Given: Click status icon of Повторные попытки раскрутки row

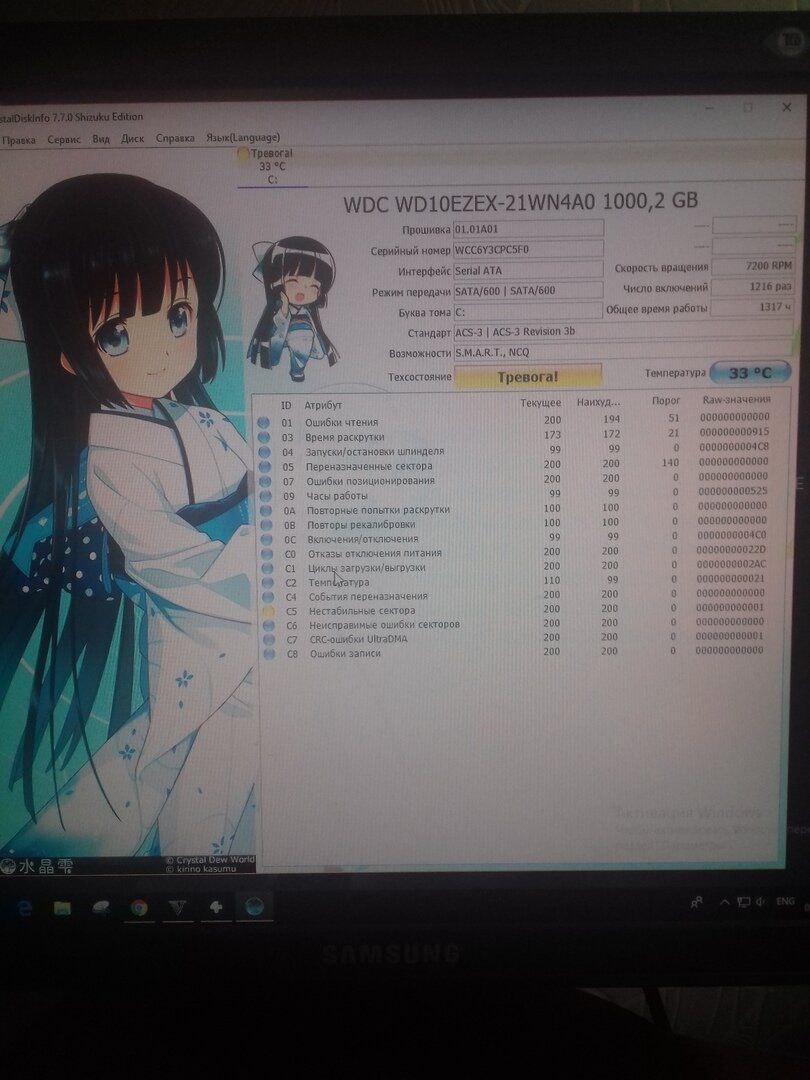Looking at the screenshot, I should coord(265,510).
